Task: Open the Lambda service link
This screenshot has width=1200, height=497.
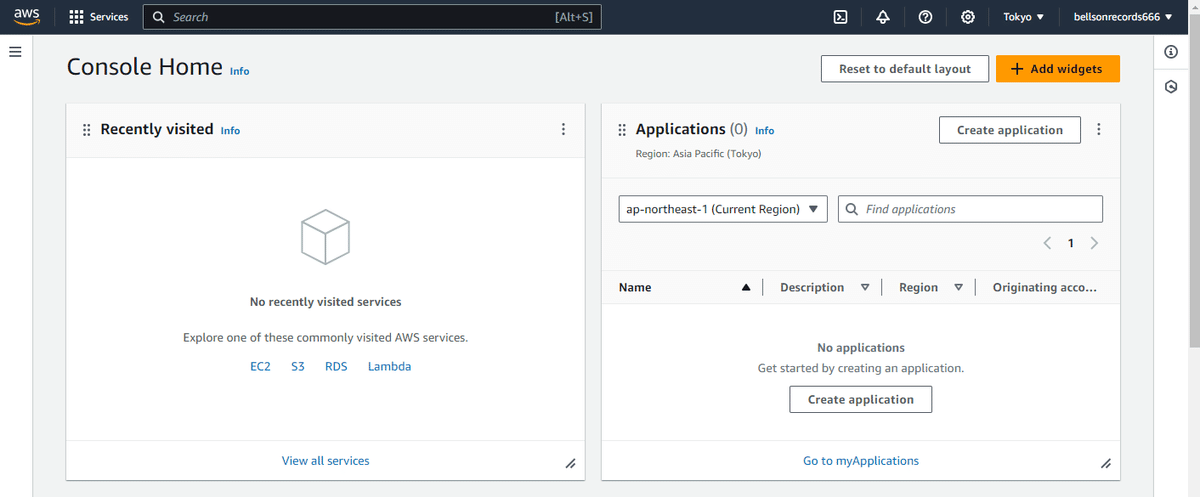Action: coord(389,366)
